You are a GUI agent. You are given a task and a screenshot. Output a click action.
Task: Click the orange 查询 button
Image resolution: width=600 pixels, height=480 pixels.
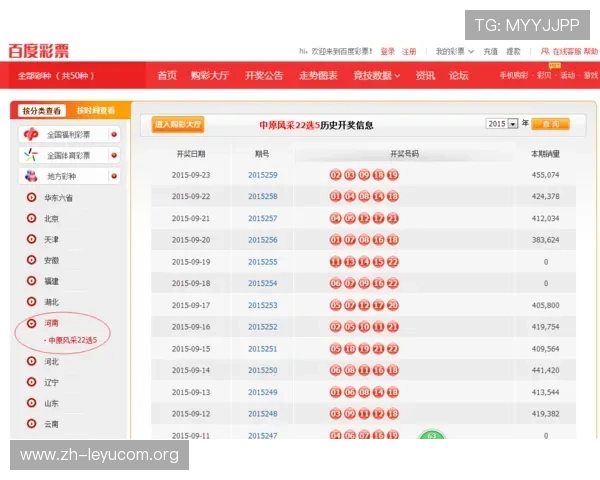point(551,124)
